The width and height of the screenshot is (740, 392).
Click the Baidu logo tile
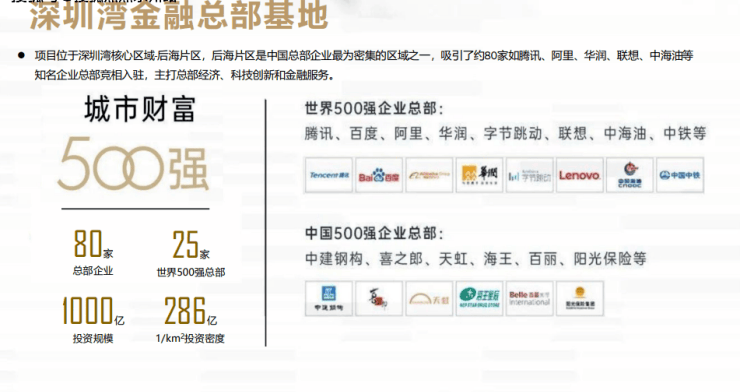pyautogui.click(x=378, y=175)
